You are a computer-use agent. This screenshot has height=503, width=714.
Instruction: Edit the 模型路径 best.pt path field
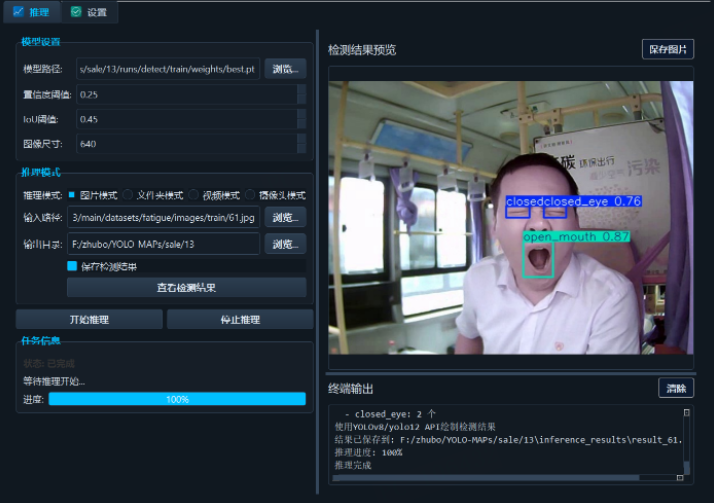coord(168,69)
